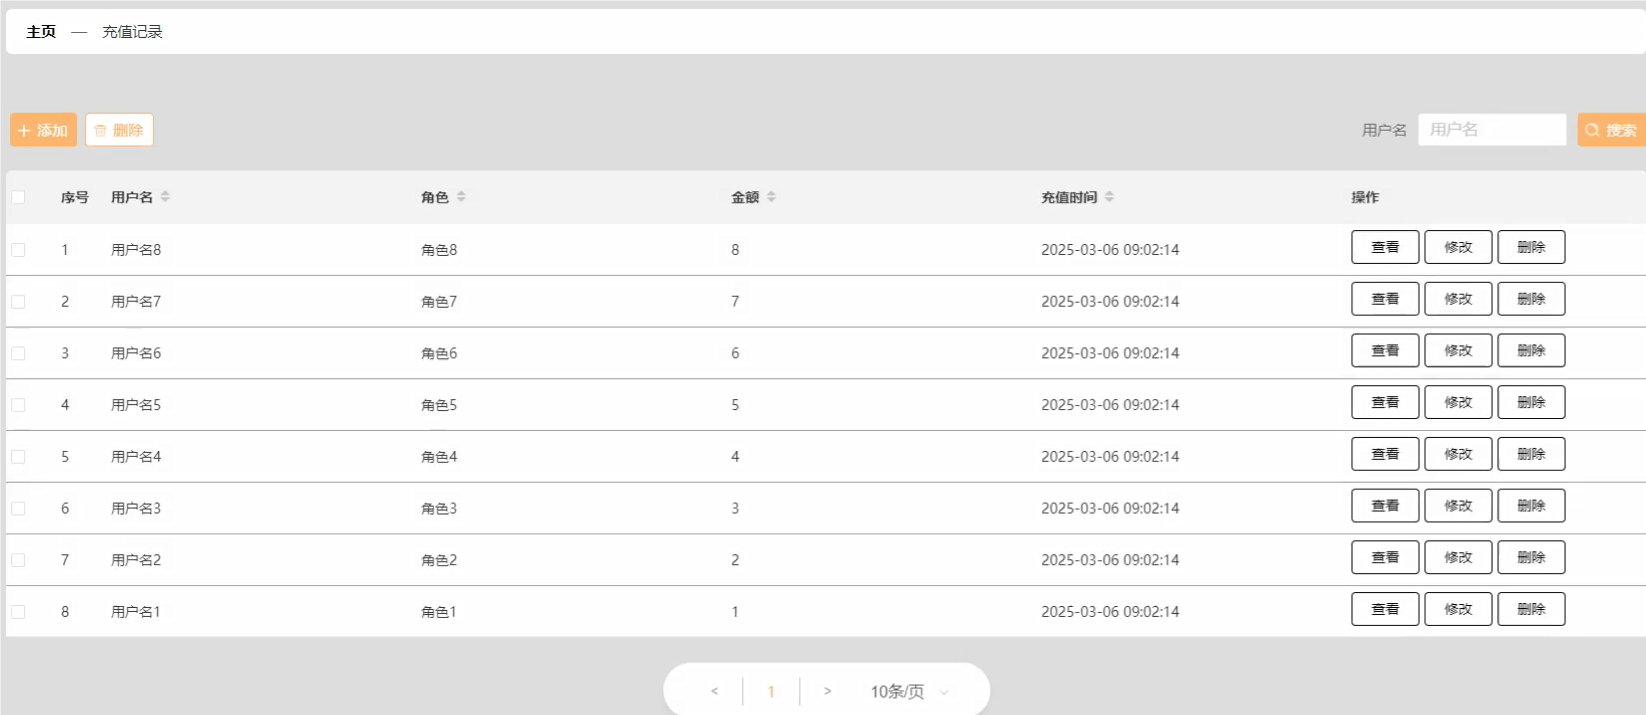Click 删除 for the 用户名2 row
The height and width of the screenshot is (715, 1646).
tap(1531, 557)
